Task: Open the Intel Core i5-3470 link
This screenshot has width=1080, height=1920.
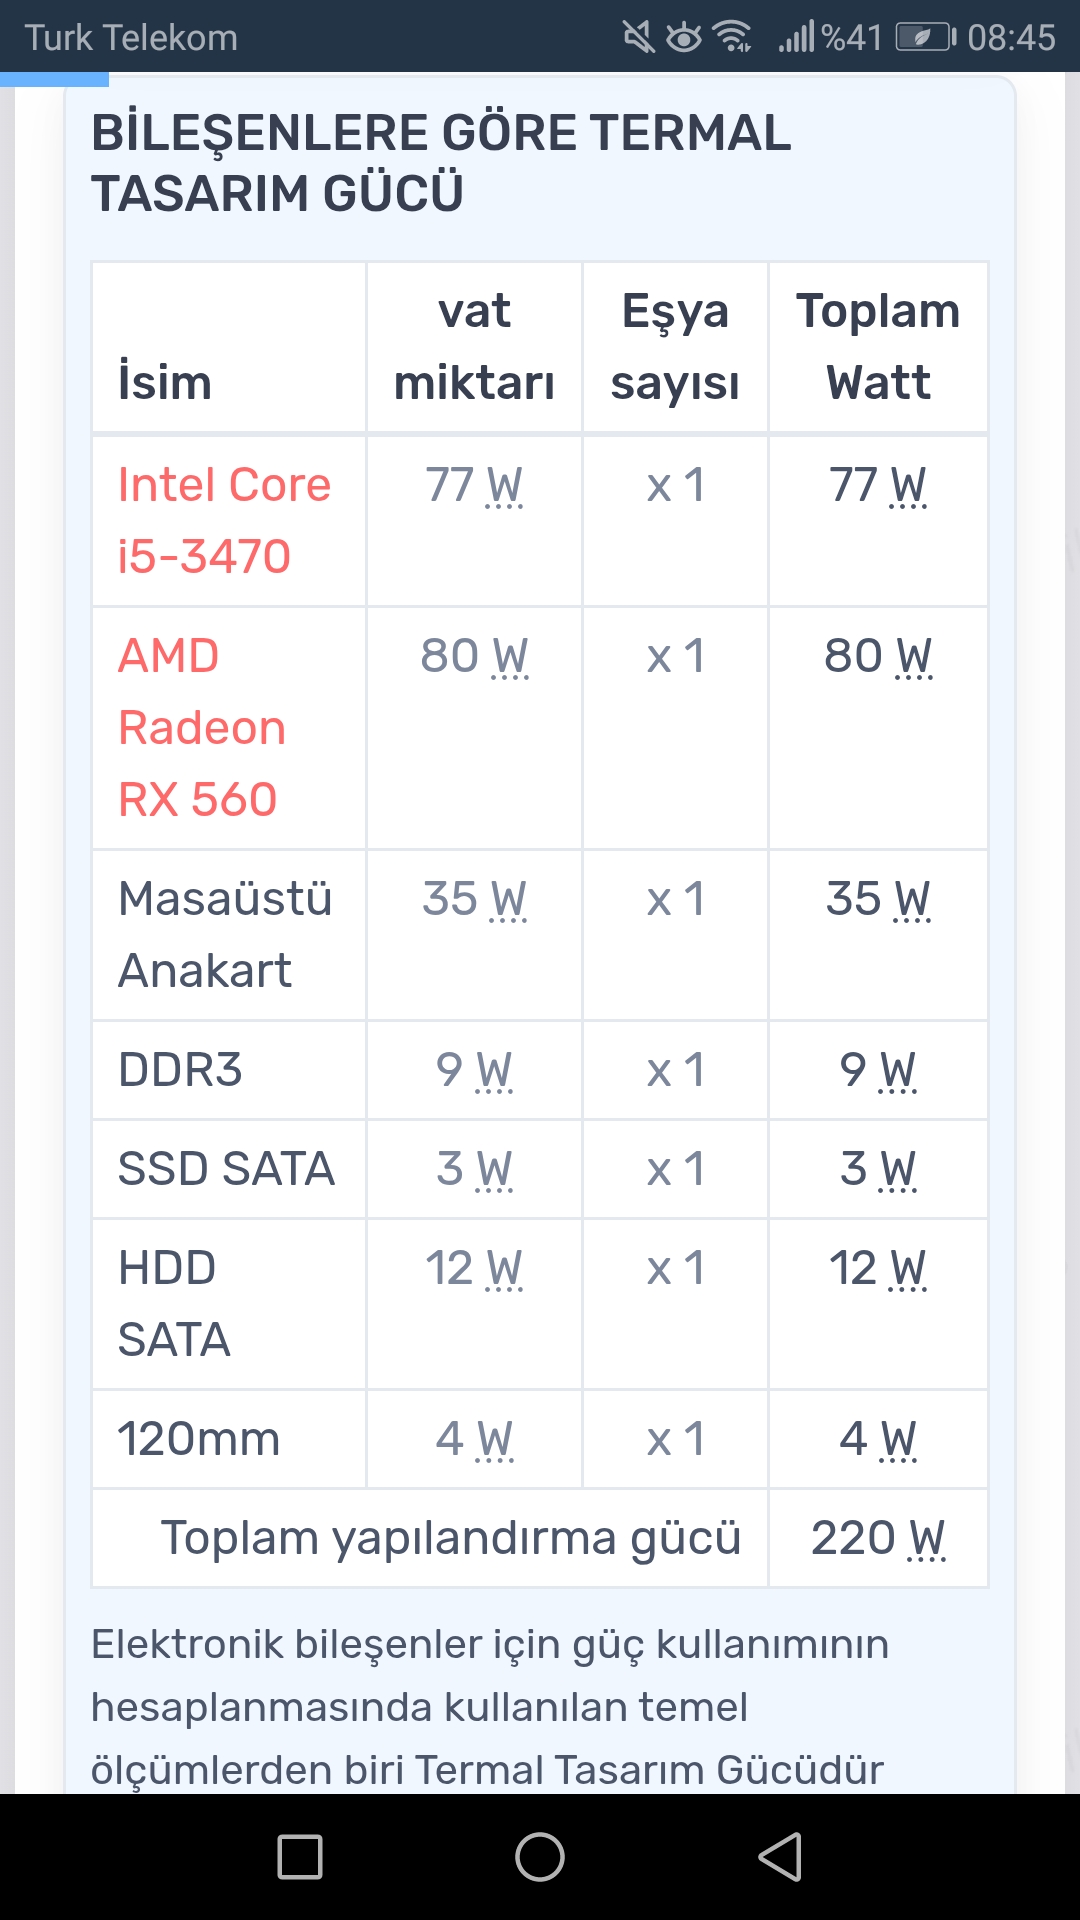Action: 224,520
